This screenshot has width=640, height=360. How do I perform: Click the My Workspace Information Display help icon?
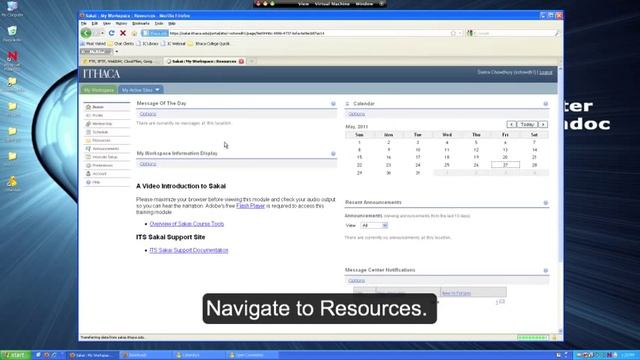point(333,154)
